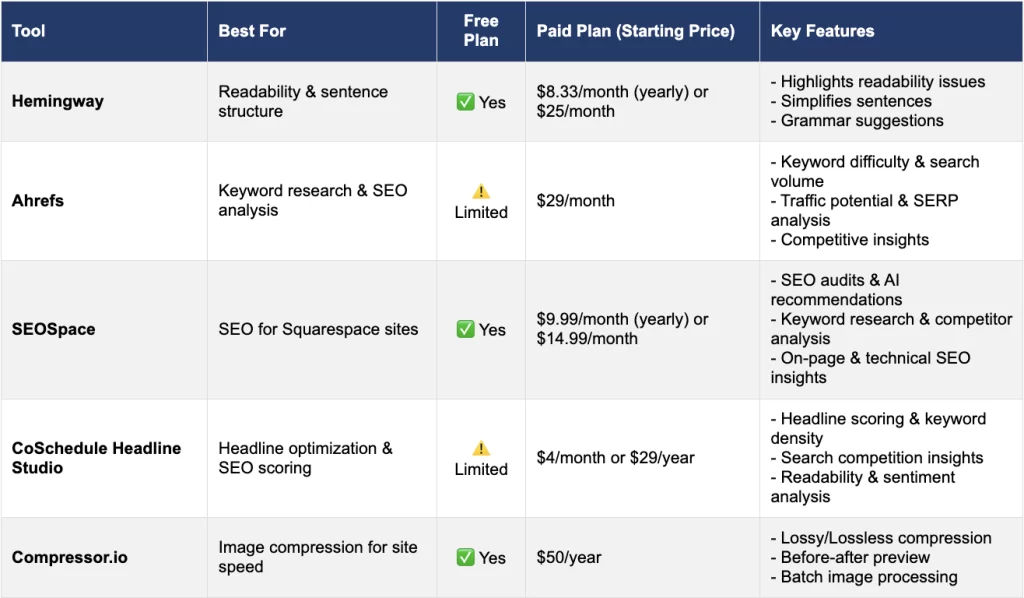The width and height of the screenshot is (1024, 598).
Task: Click the Best For column header
Action: [x=252, y=31]
